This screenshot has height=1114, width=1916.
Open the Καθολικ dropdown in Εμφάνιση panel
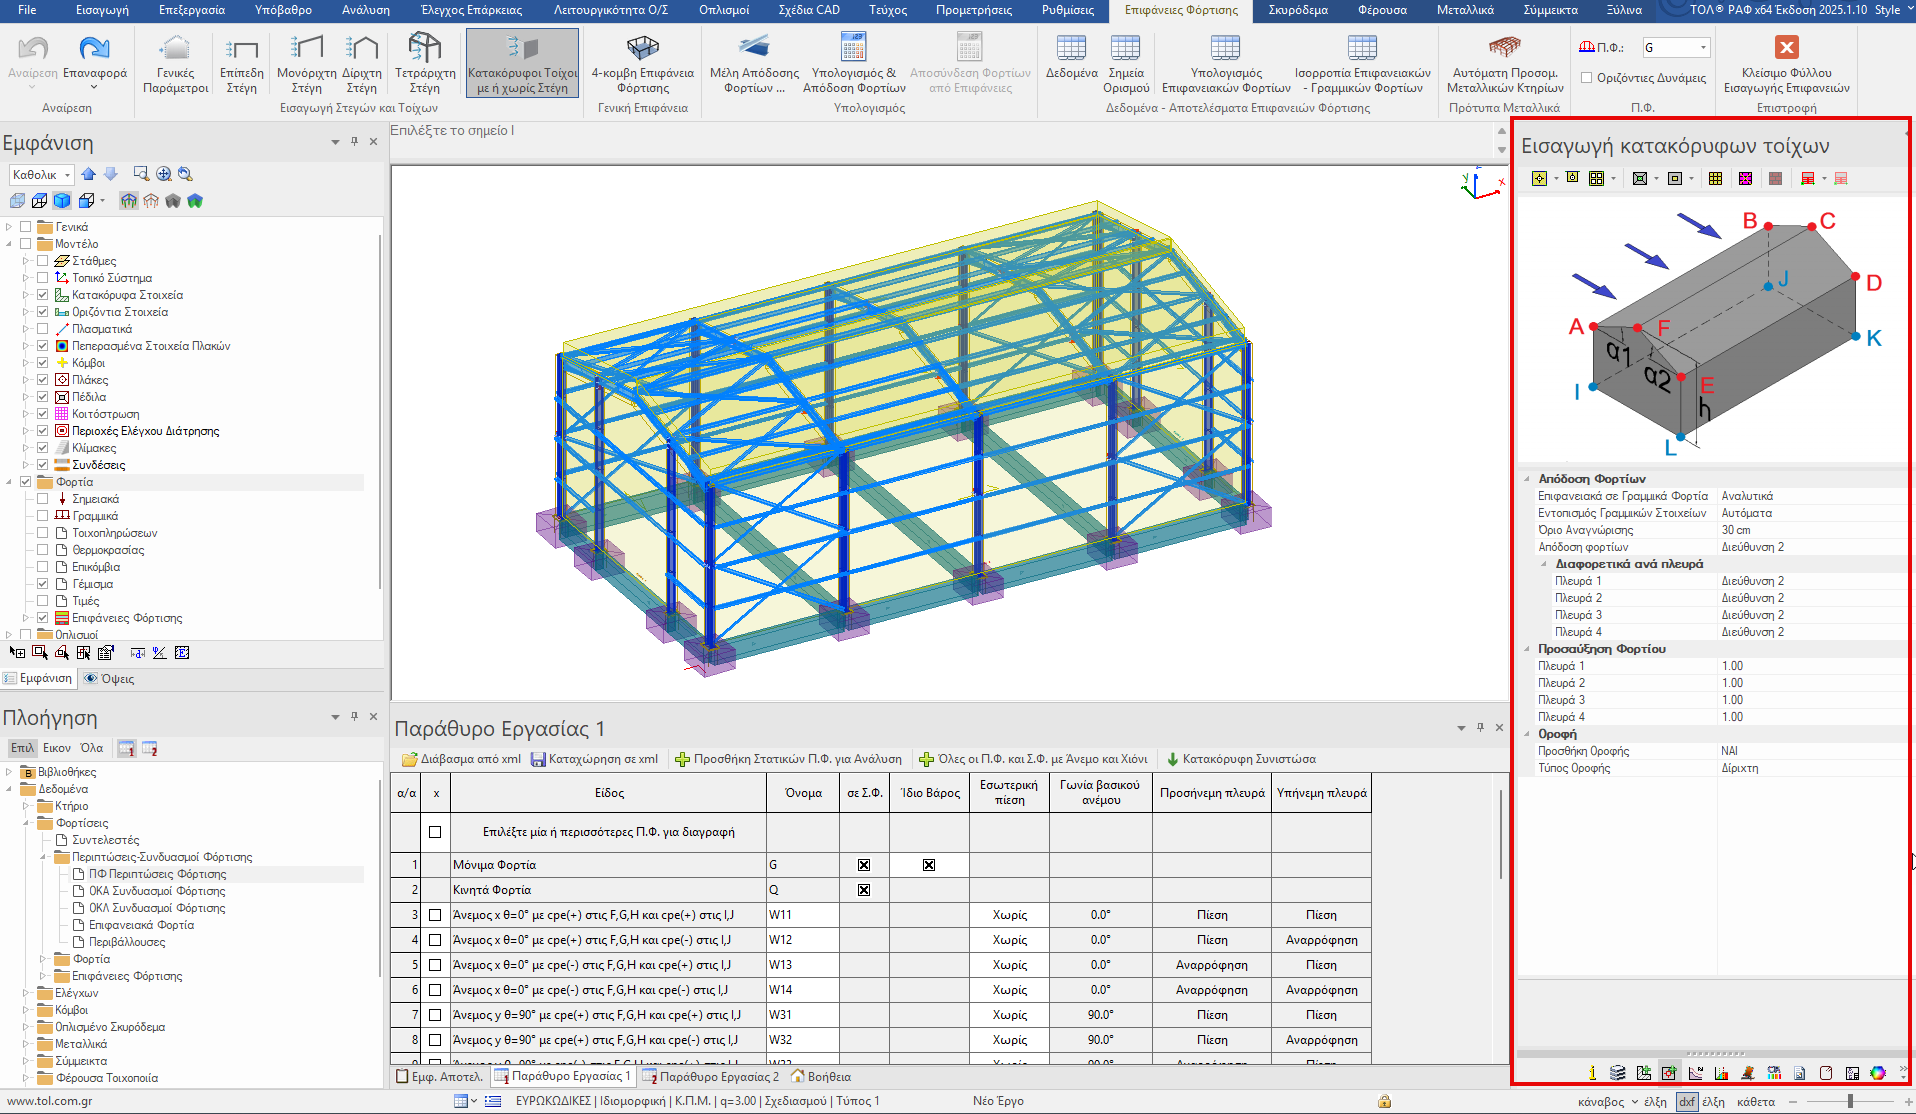click(67, 175)
